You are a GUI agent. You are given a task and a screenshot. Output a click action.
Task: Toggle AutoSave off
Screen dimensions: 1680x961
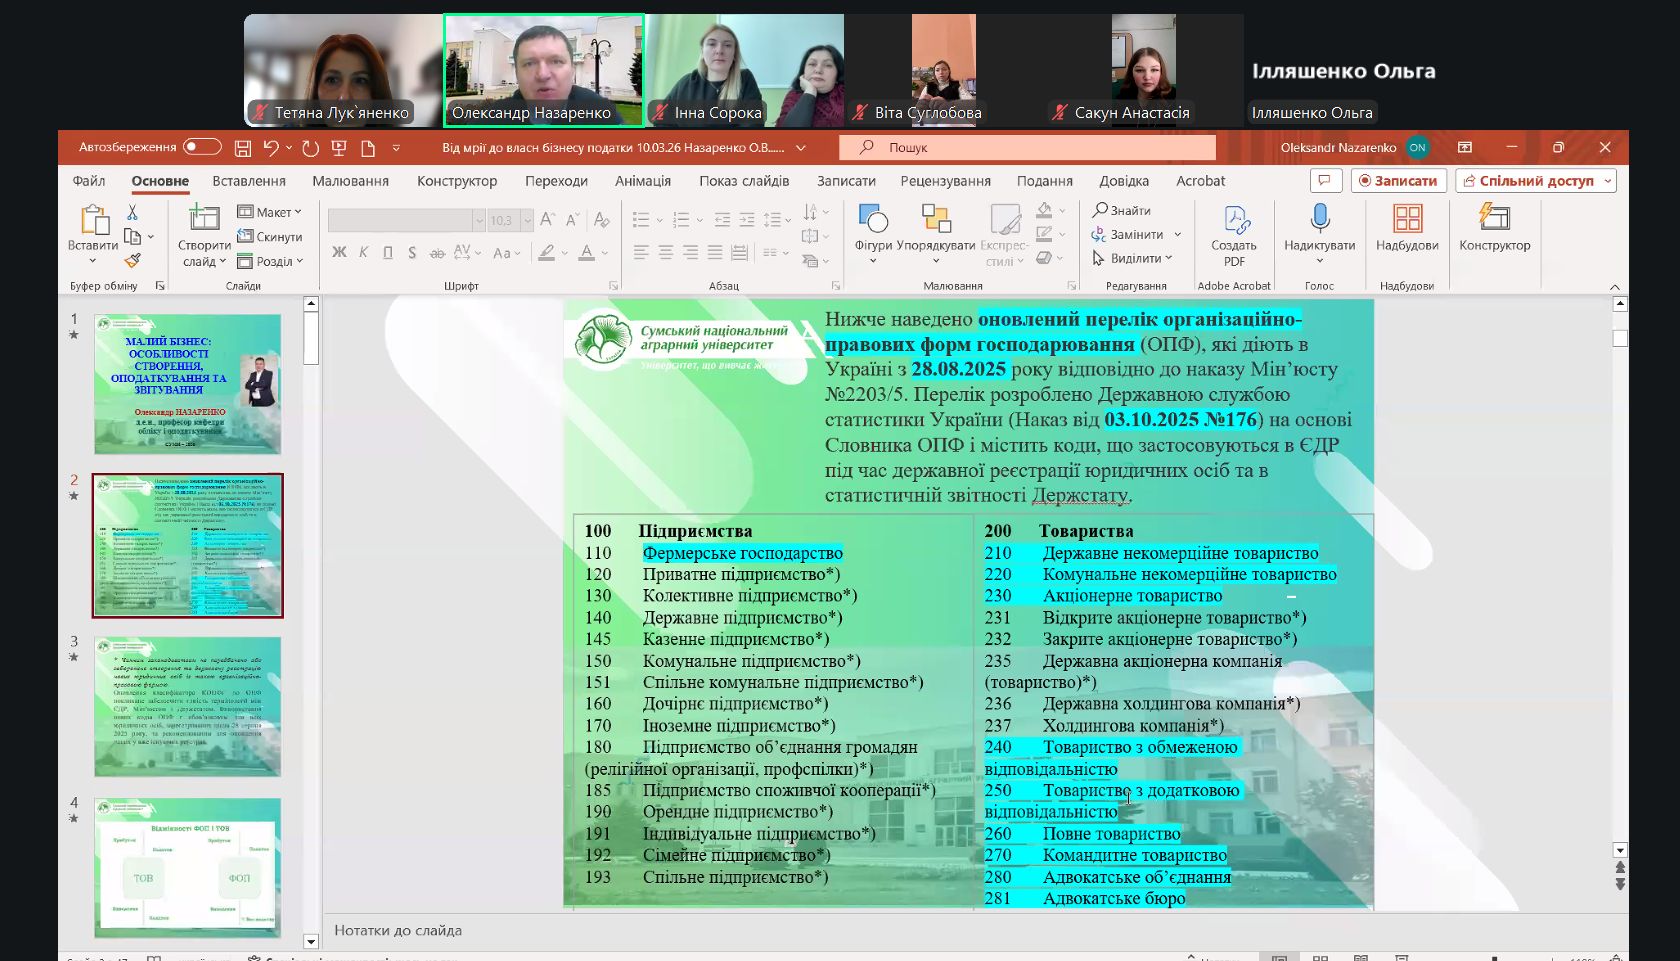[200, 147]
